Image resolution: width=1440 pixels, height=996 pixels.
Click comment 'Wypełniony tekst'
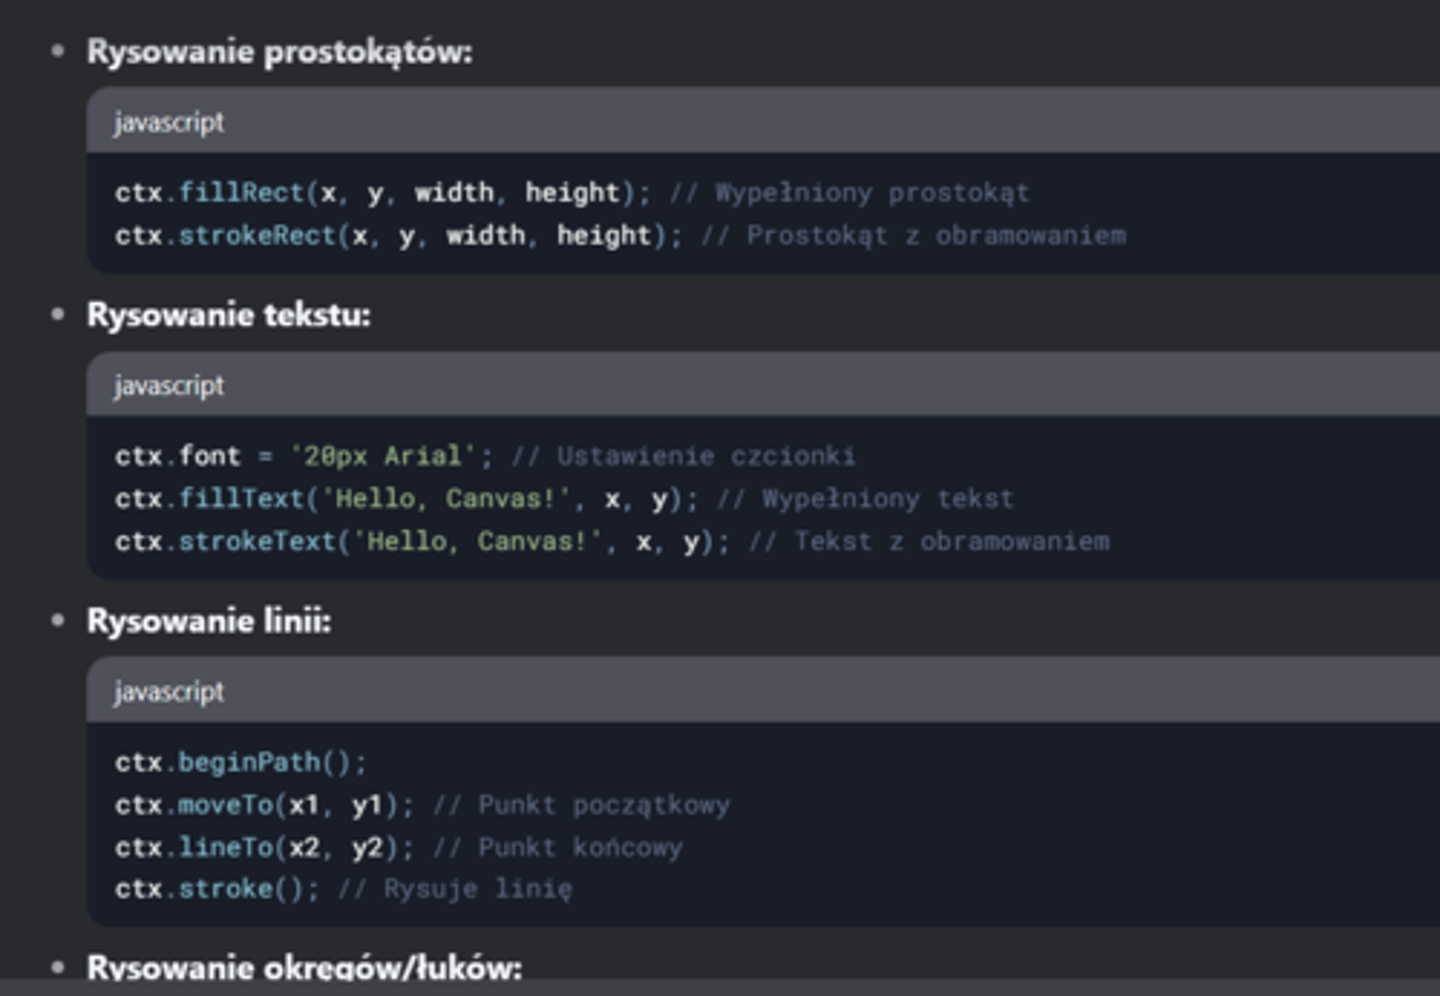pos(866,498)
